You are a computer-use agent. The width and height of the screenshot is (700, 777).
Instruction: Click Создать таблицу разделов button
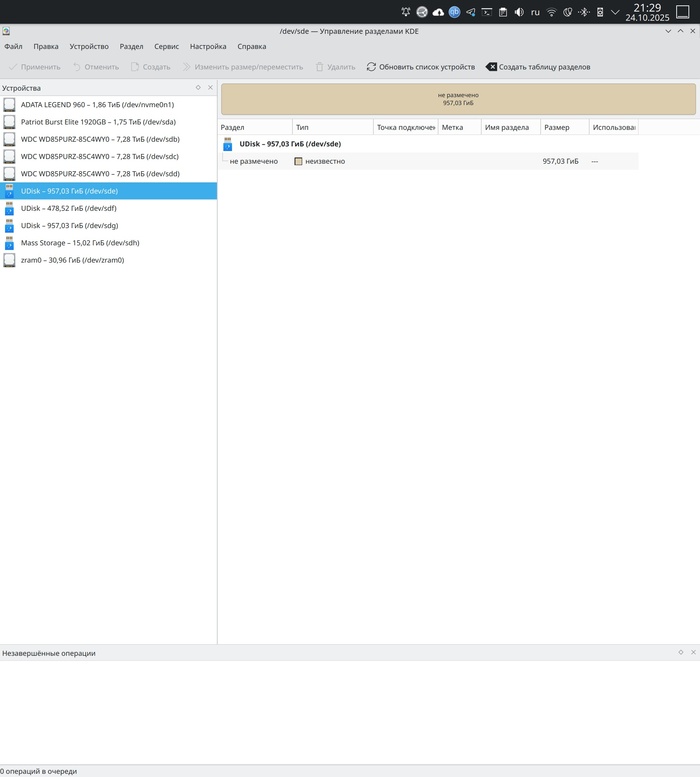[x=538, y=67]
